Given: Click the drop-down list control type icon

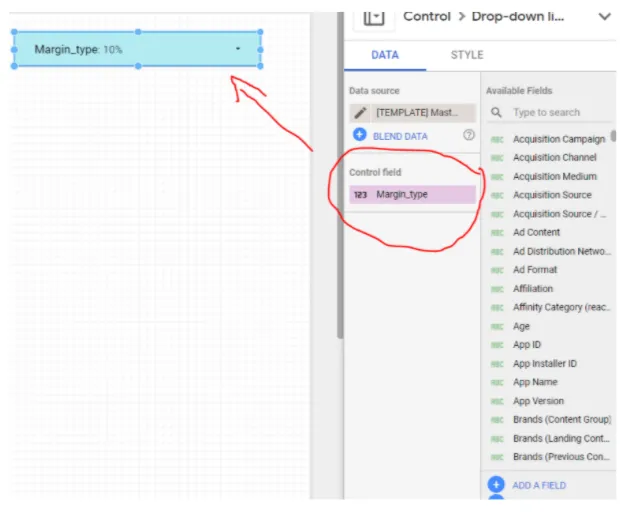Looking at the screenshot, I should [x=374, y=18].
